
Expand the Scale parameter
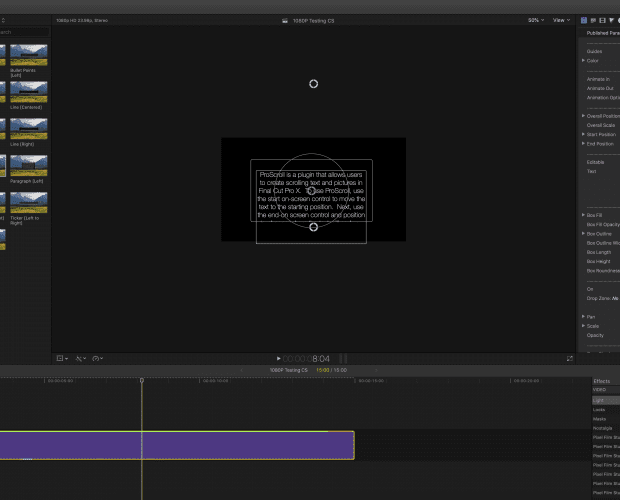tap(583, 326)
